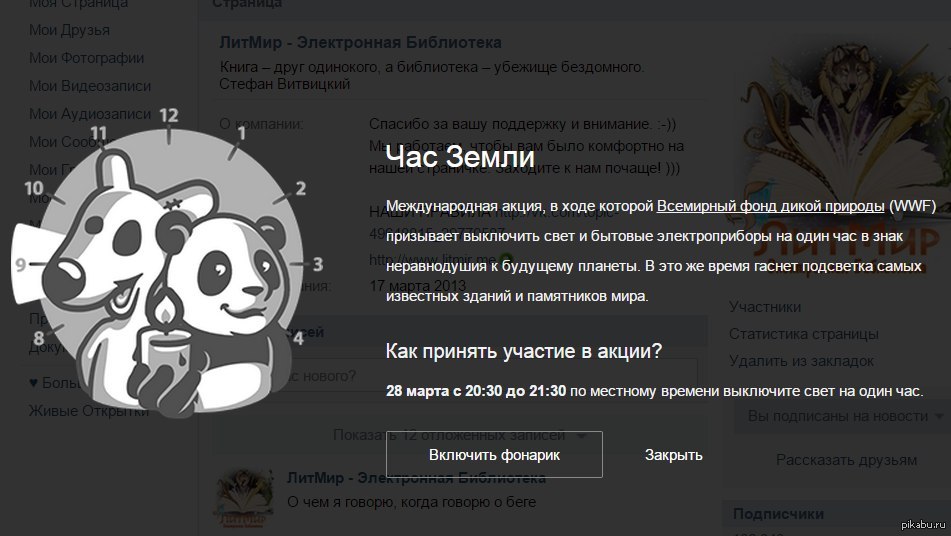Open "Статистика страницы"

(x=803, y=334)
